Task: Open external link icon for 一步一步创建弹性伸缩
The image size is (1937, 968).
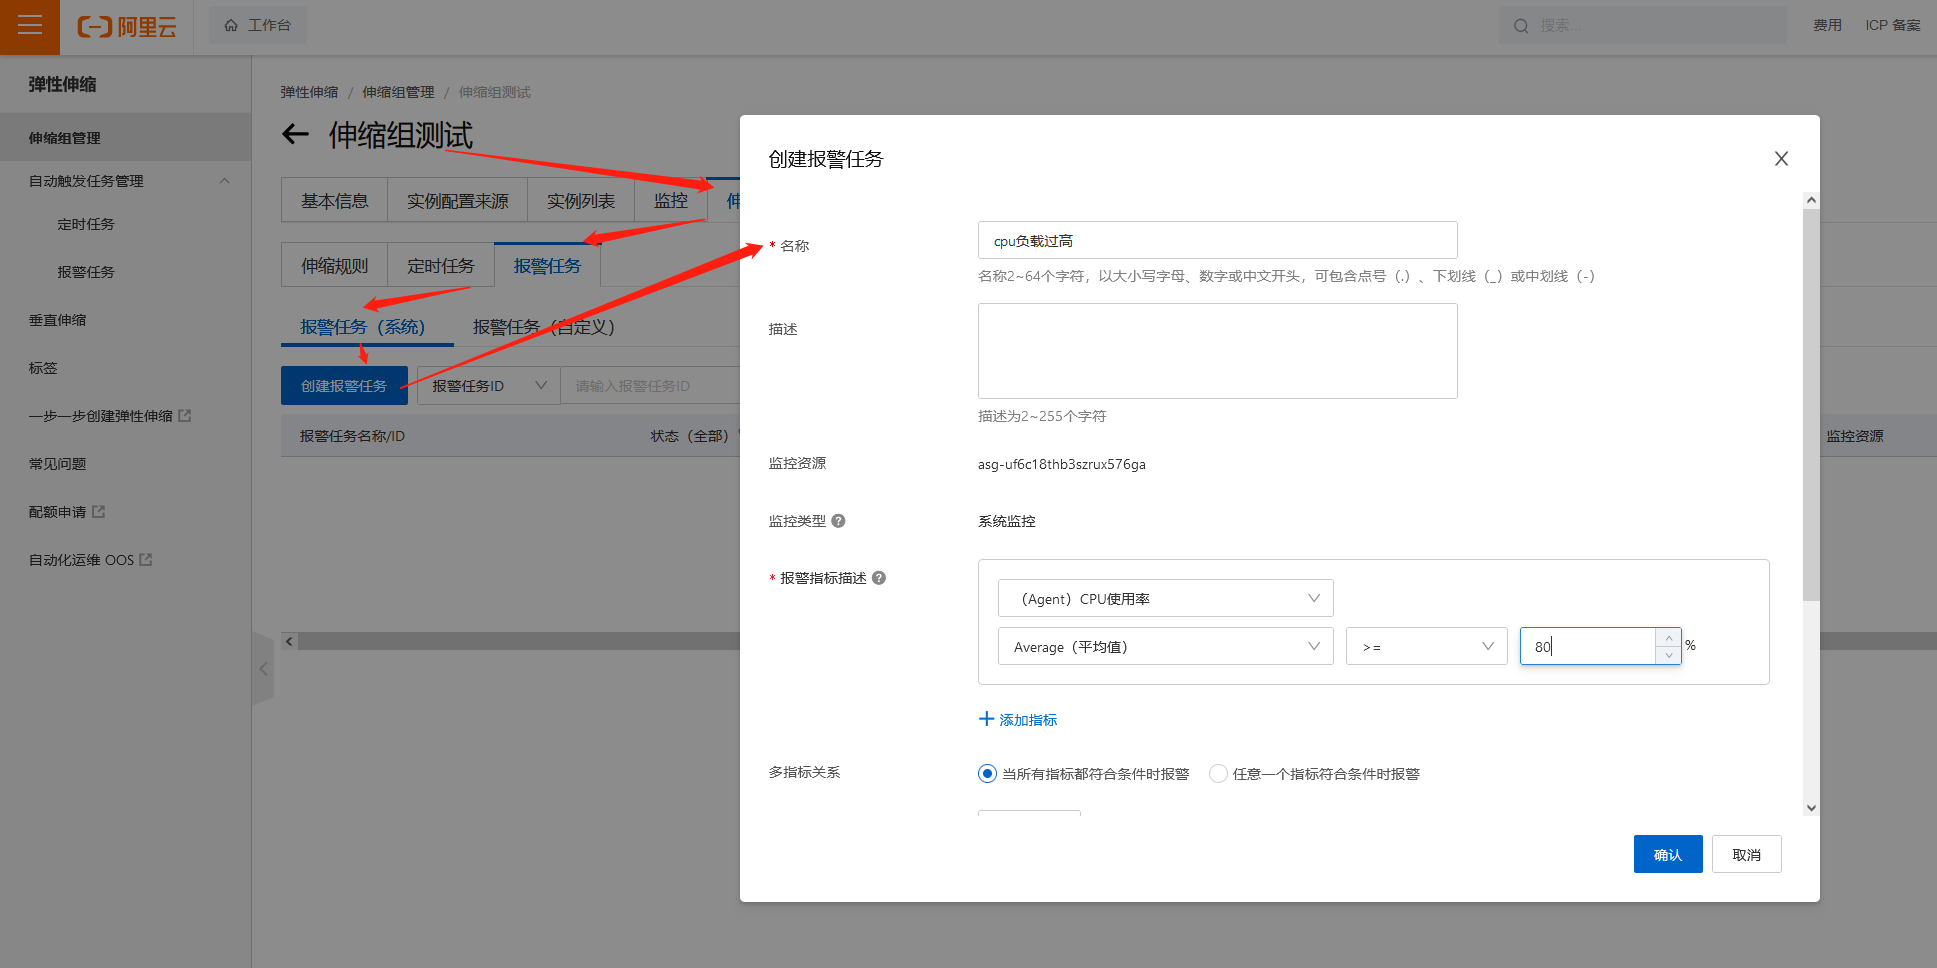Action: point(185,415)
